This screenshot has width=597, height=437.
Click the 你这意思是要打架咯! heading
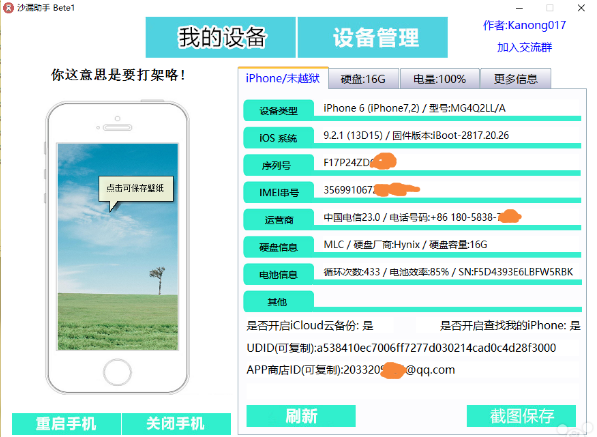(118, 75)
